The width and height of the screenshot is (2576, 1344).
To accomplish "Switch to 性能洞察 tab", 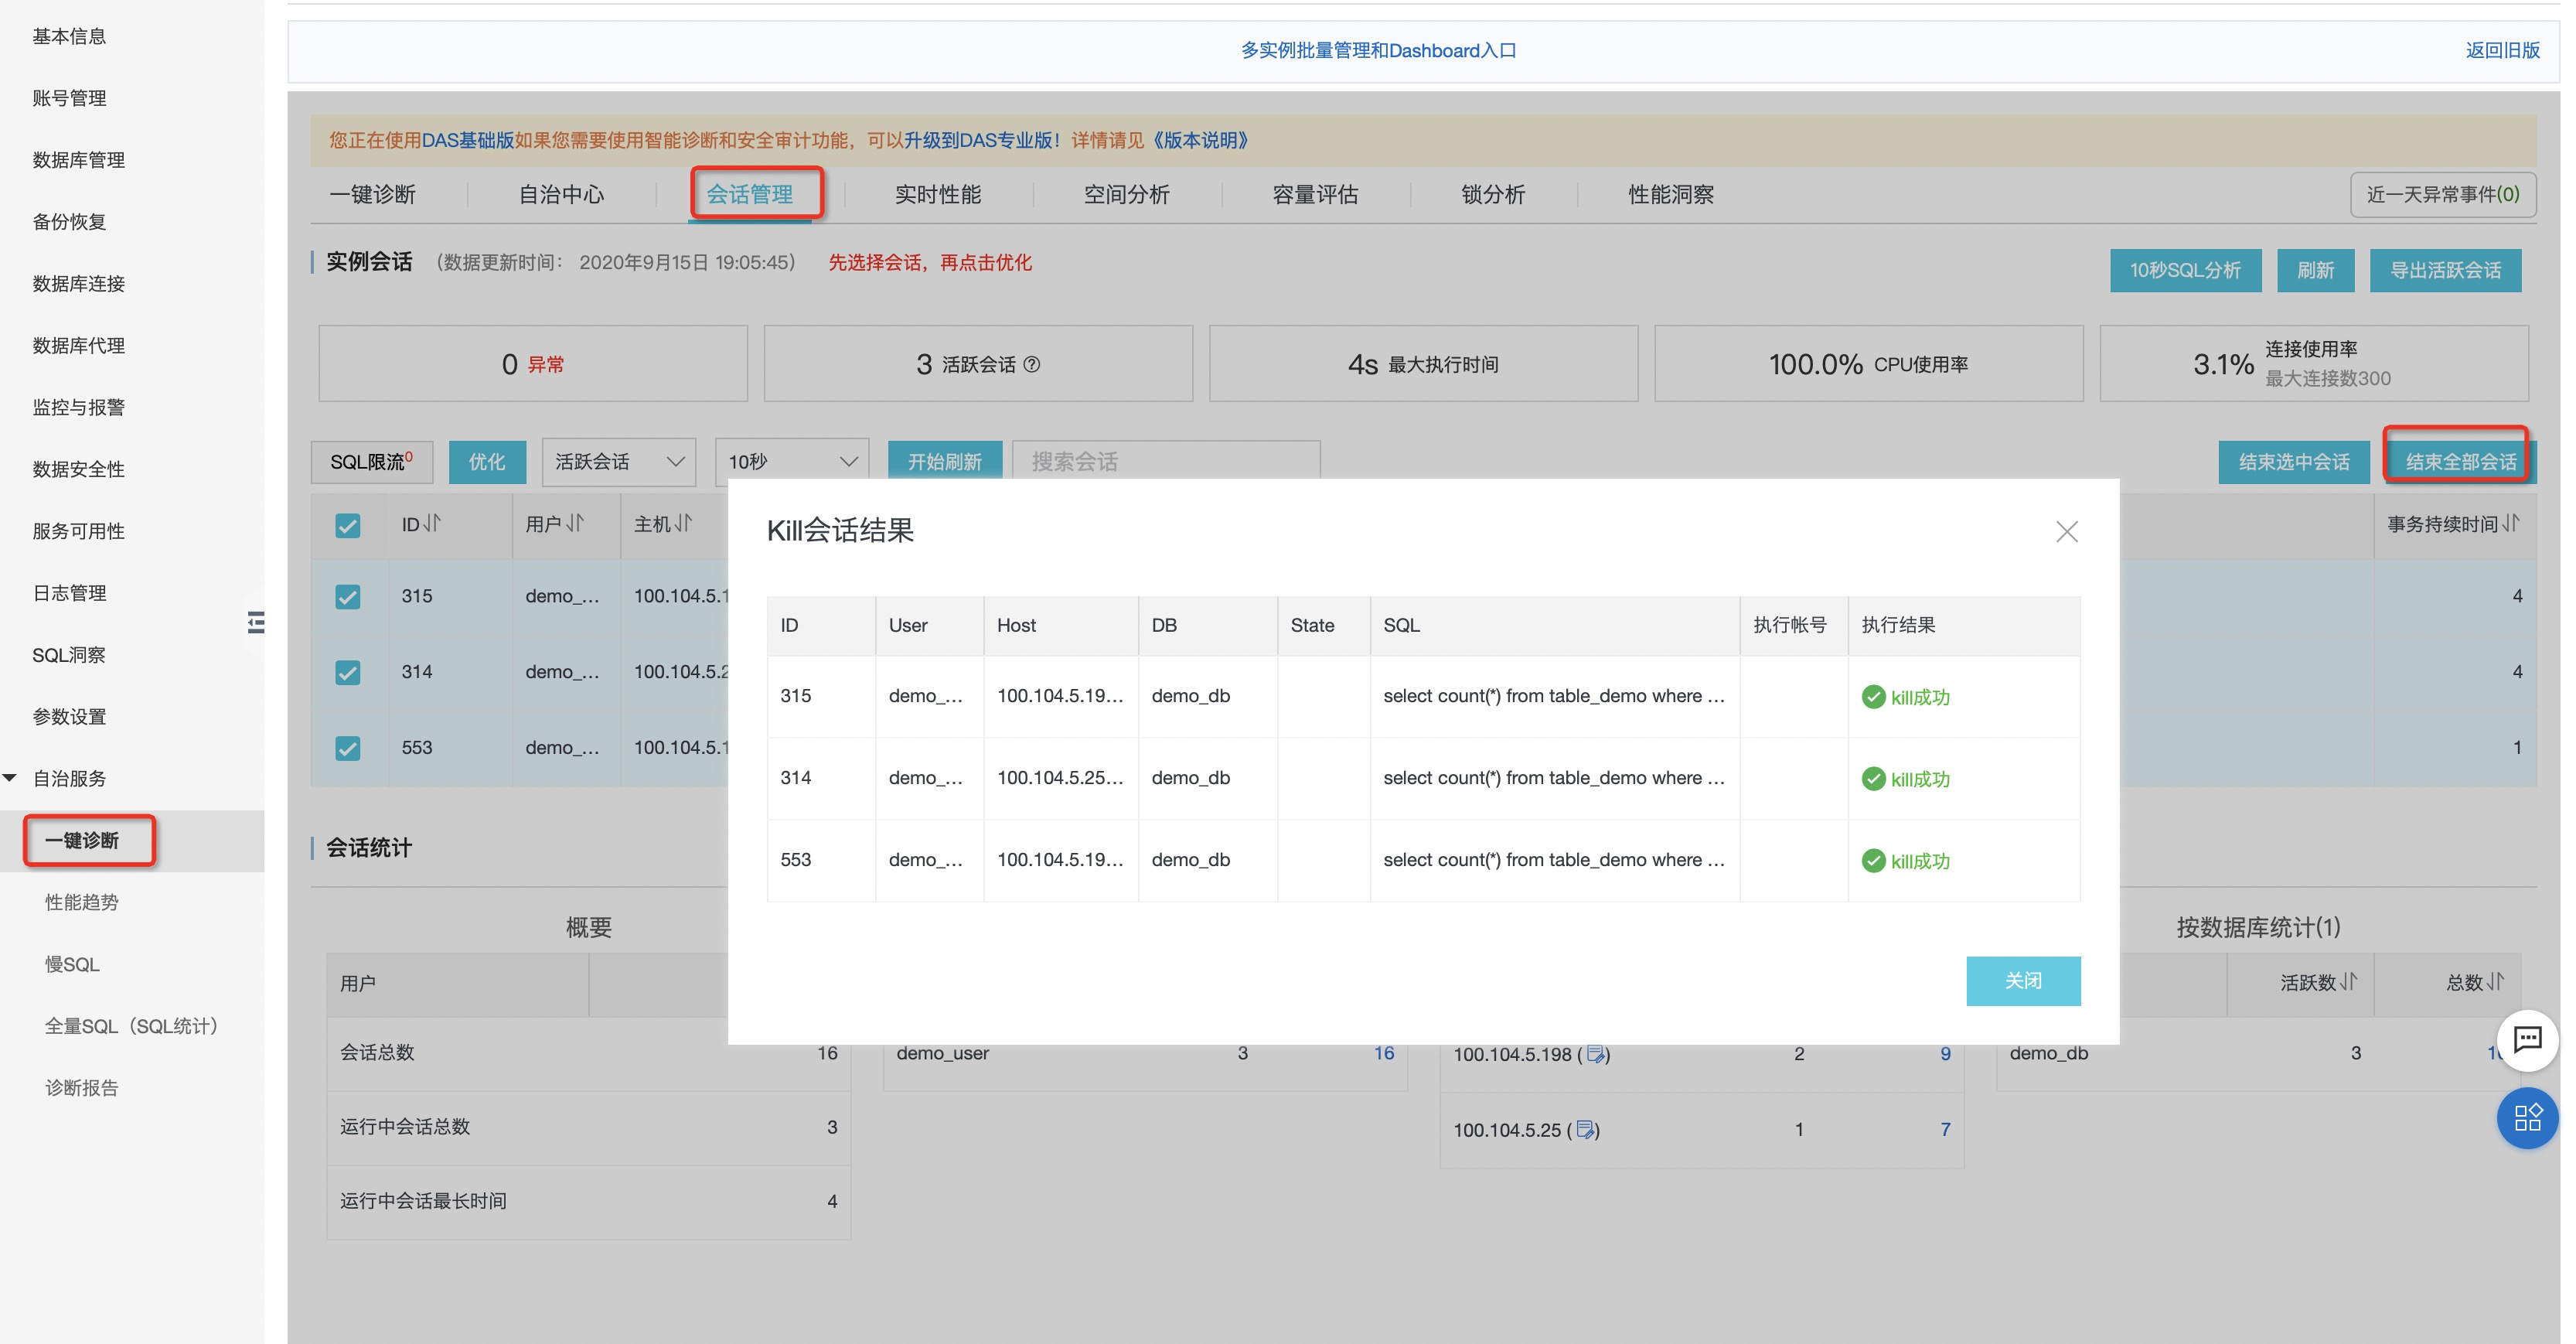I will (1671, 194).
